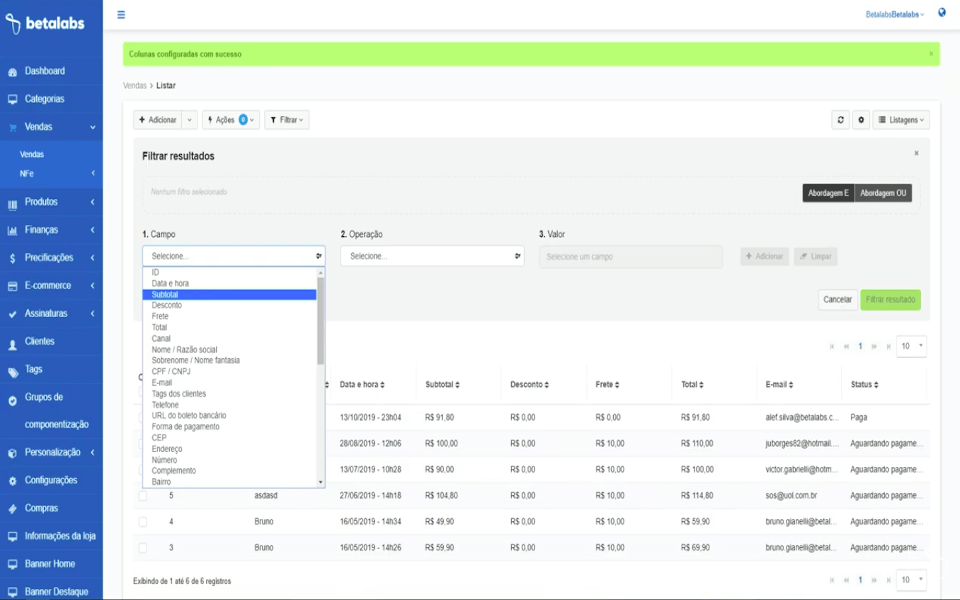The height and width of the screenshot is (600, 960).
Task: Sort by Subtotal column header arrows
Action: (457, 384)
